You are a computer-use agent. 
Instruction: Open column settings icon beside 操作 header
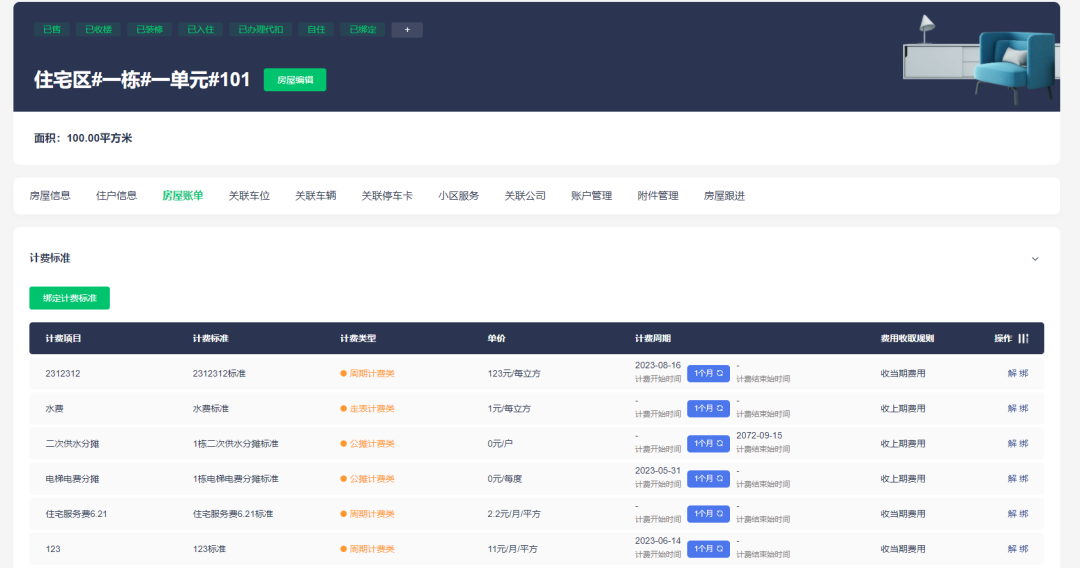coord(1023,339)
